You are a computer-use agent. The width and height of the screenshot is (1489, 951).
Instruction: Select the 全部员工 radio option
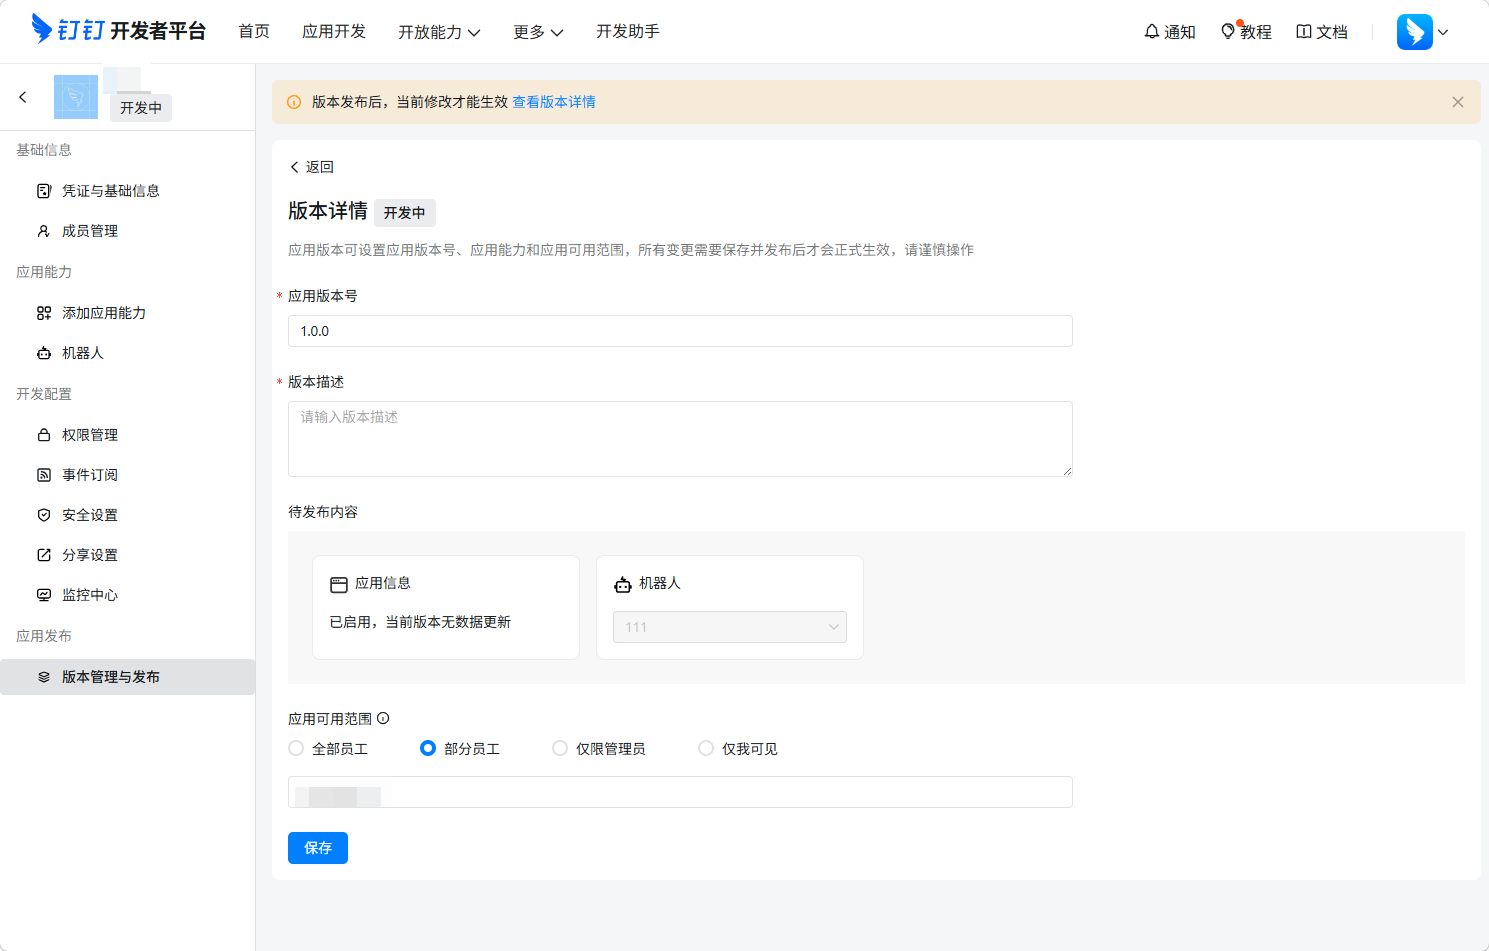coord(296,748)
